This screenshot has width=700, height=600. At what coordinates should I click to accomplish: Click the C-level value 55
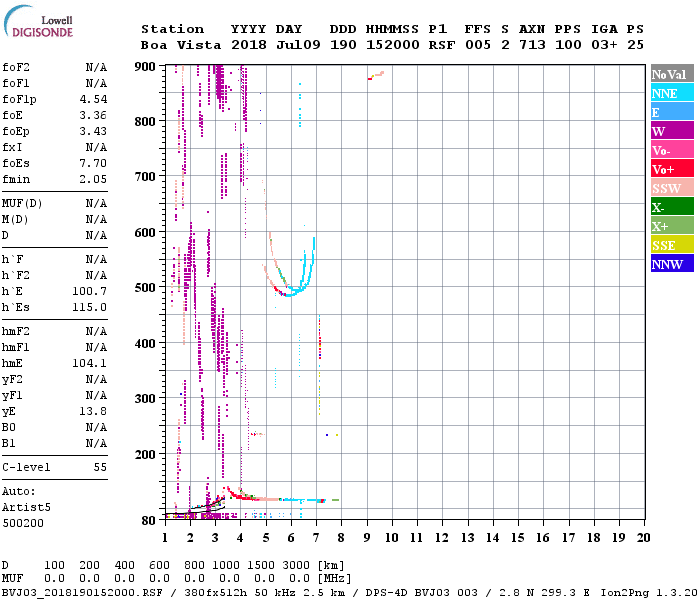point(100,467)
